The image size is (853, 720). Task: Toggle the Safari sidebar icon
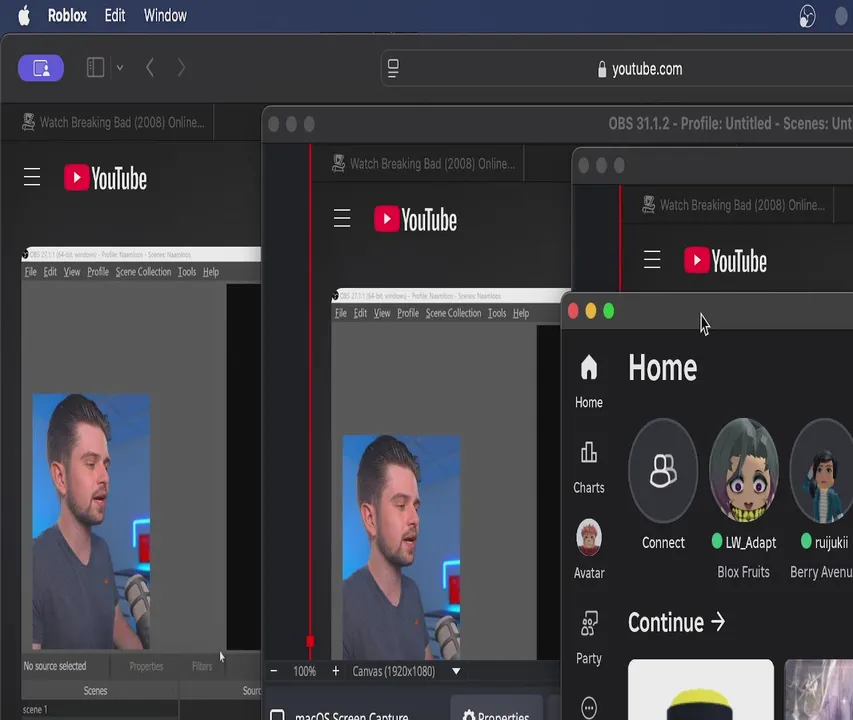[x=96, y=67]
